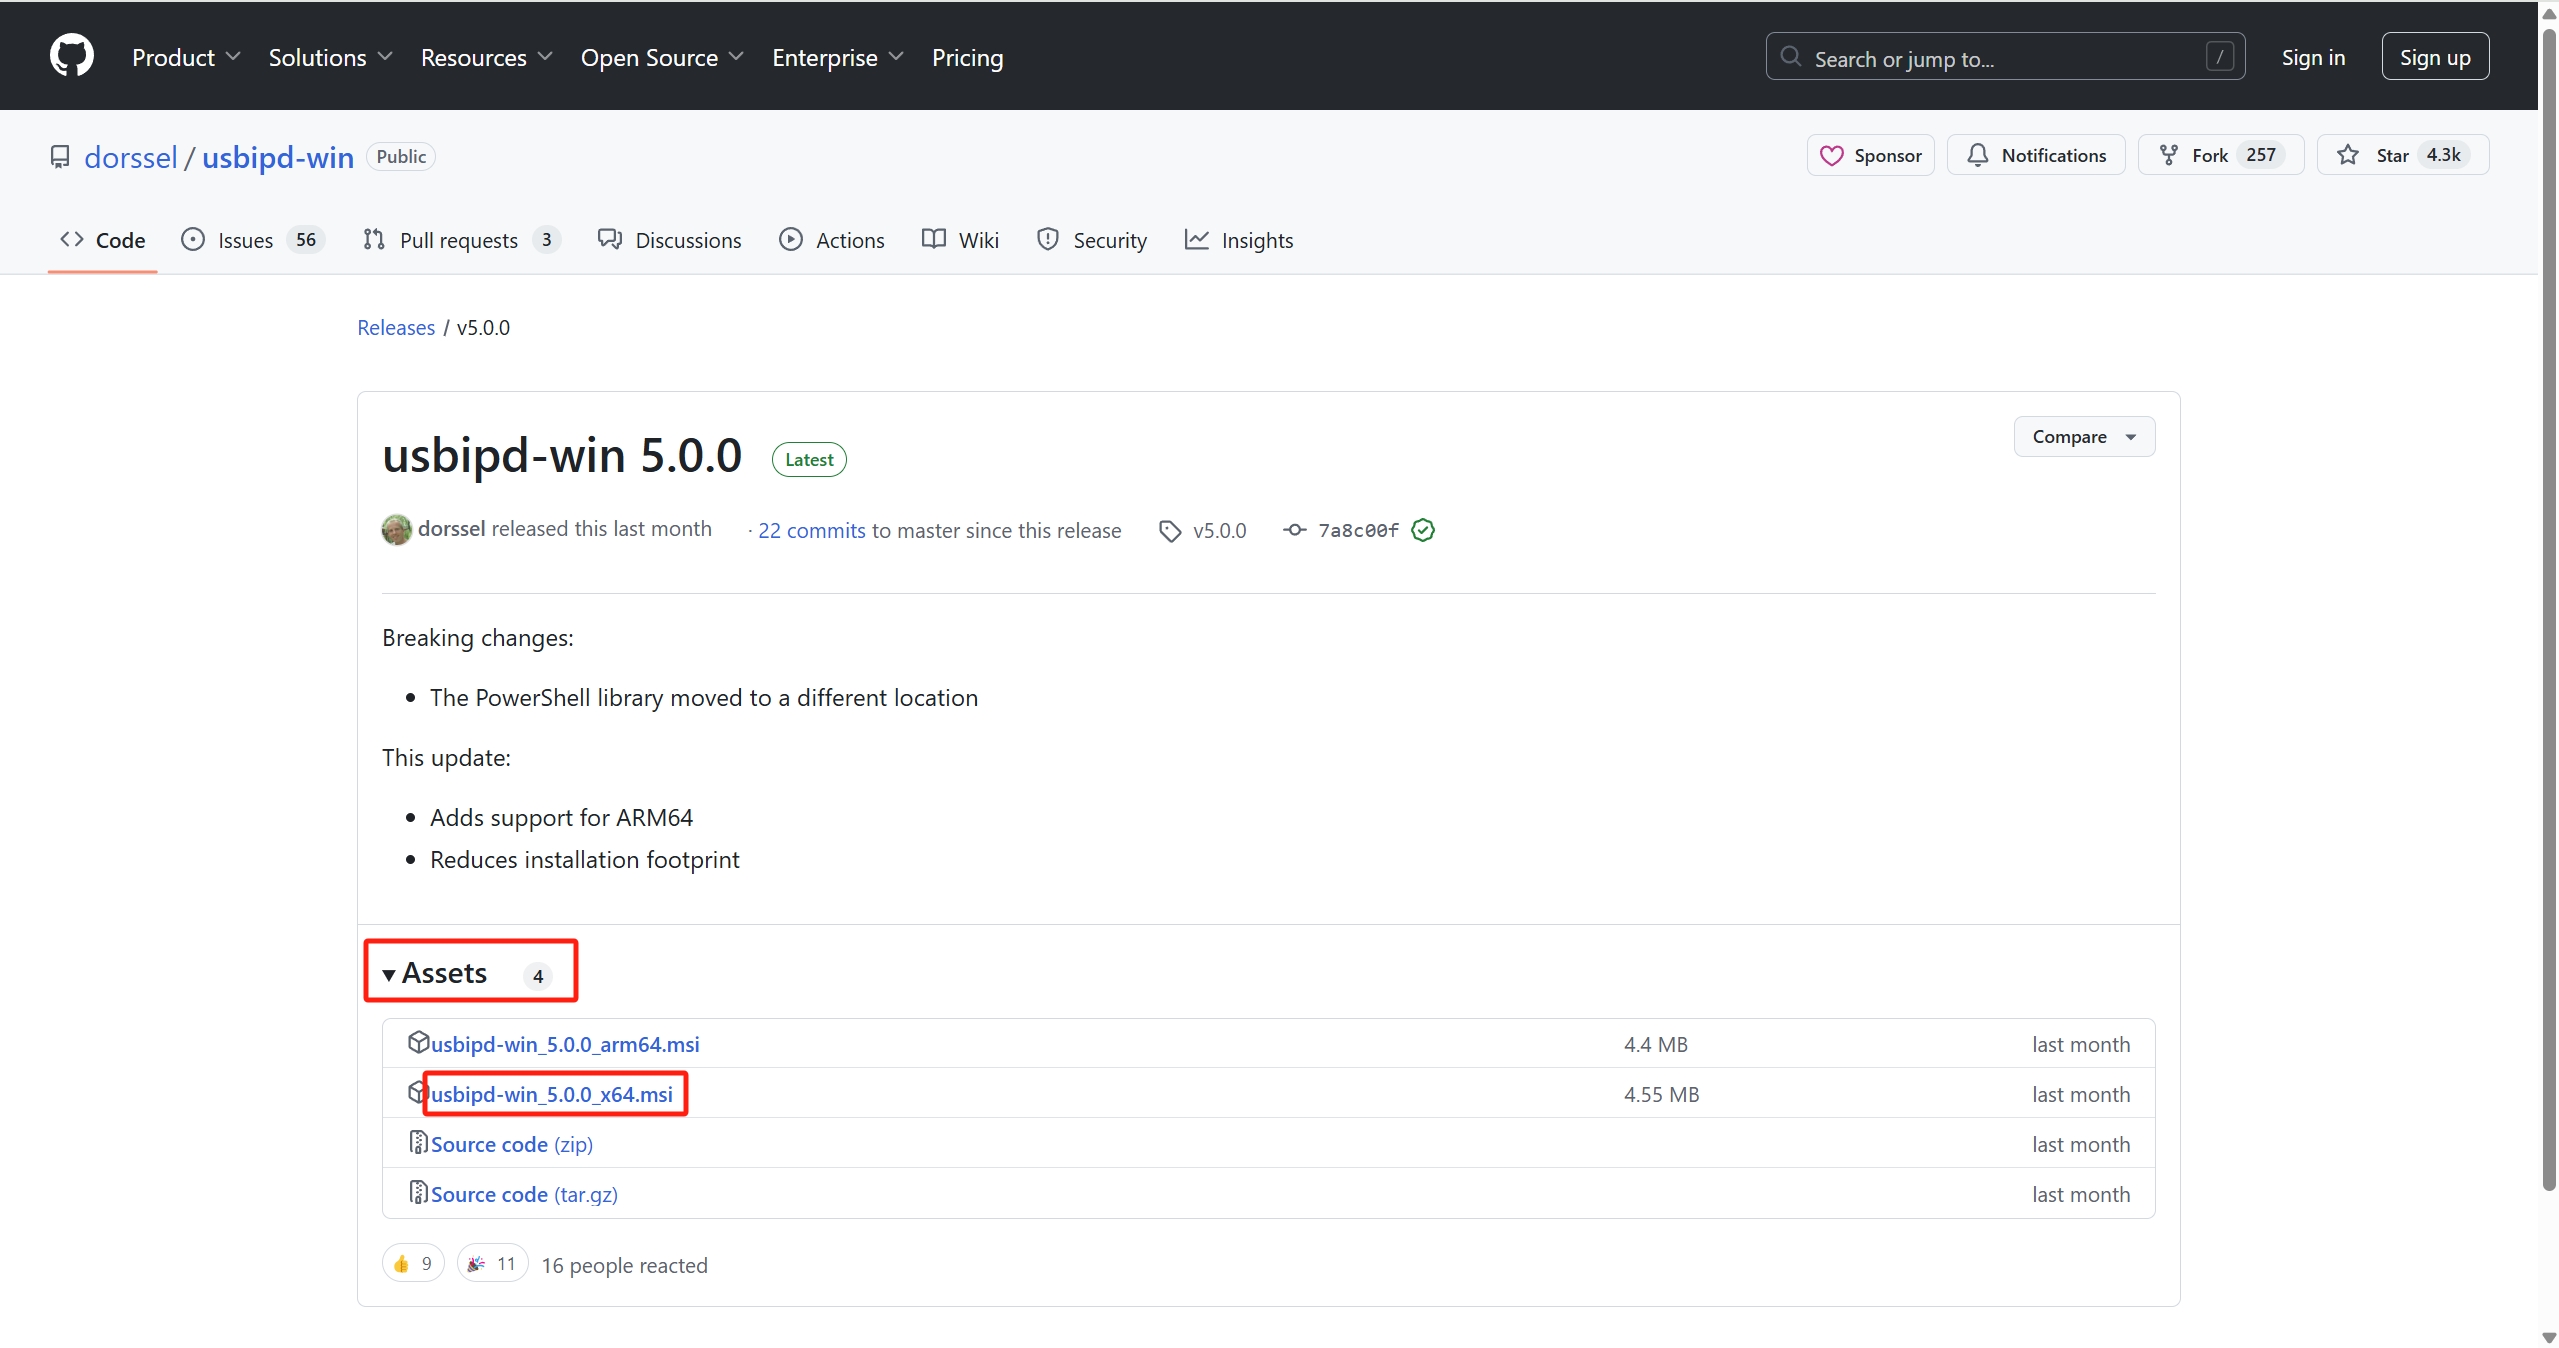This screenshot has width=2559, height=1348.
Task: Click the Assets count badge 4
Action: tap(538, 976)
